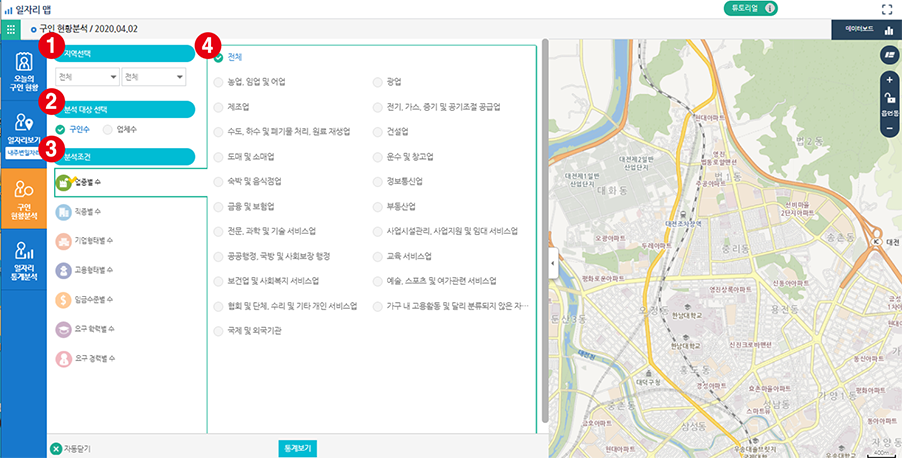902x458 pixels.
Task: Click the fullscreen icon in top corner
Action: (x=887, y=9)
